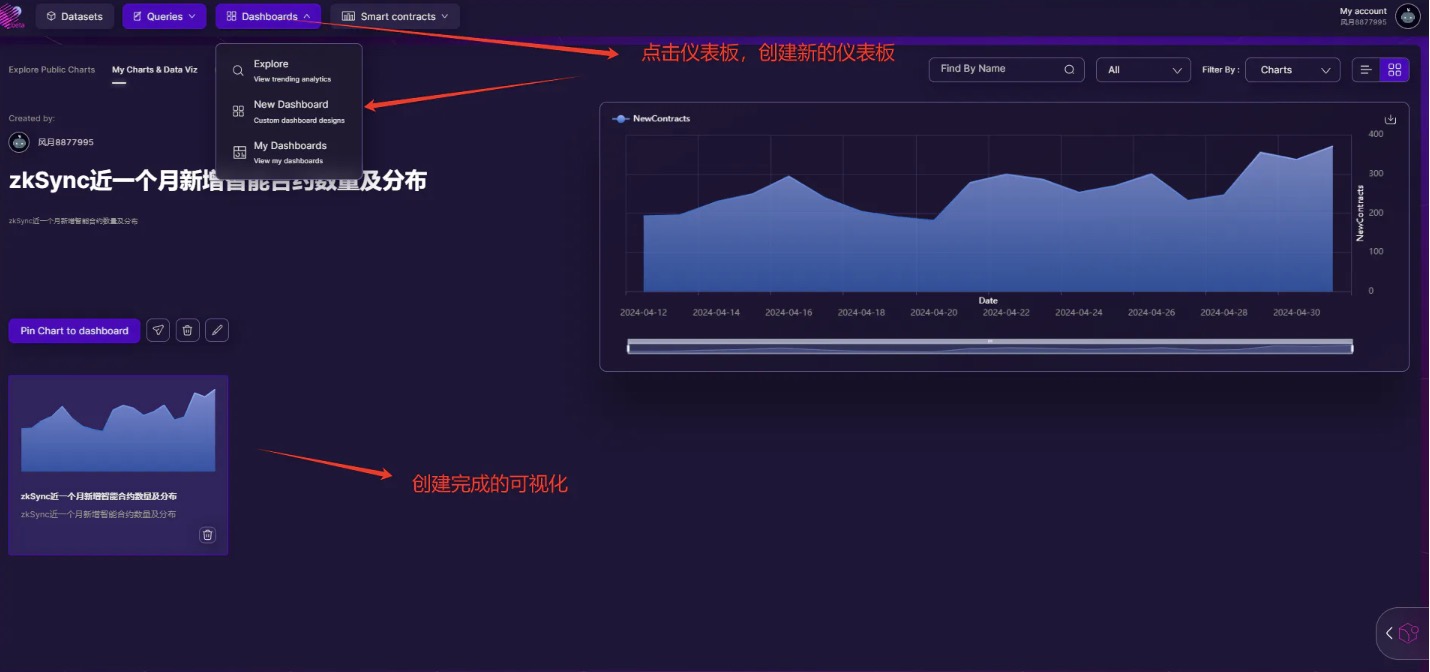Open the account avatar in top right
The image size is (1430, 672).
1407,17
